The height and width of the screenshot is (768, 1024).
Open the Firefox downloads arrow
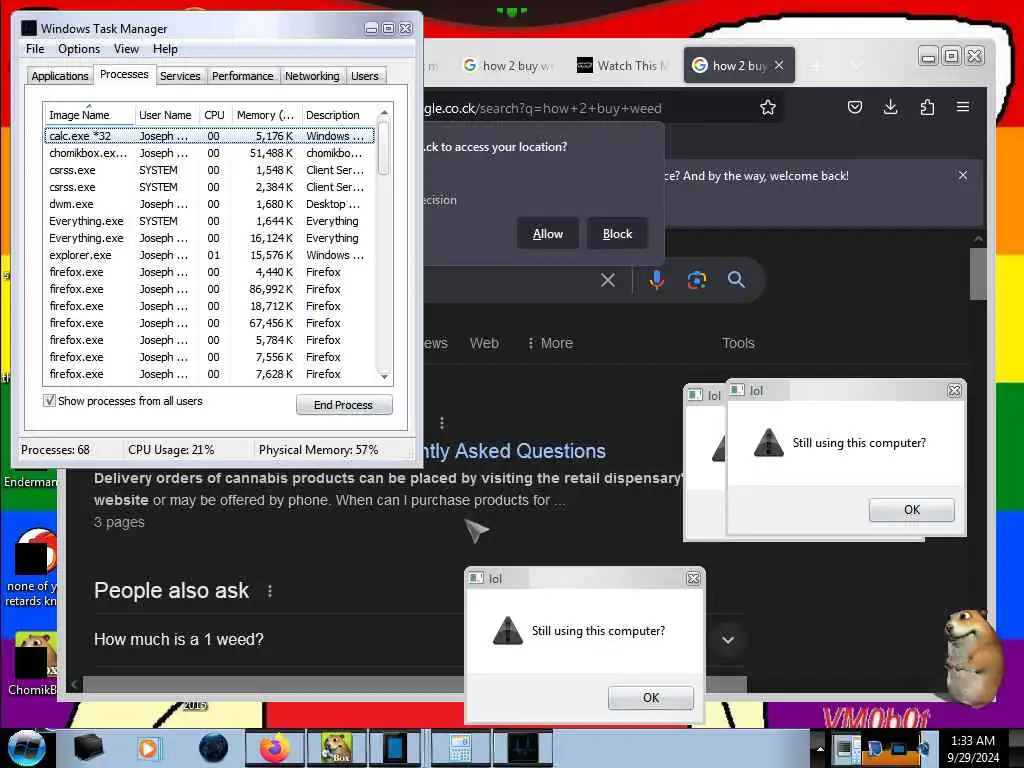click(890, 107)
